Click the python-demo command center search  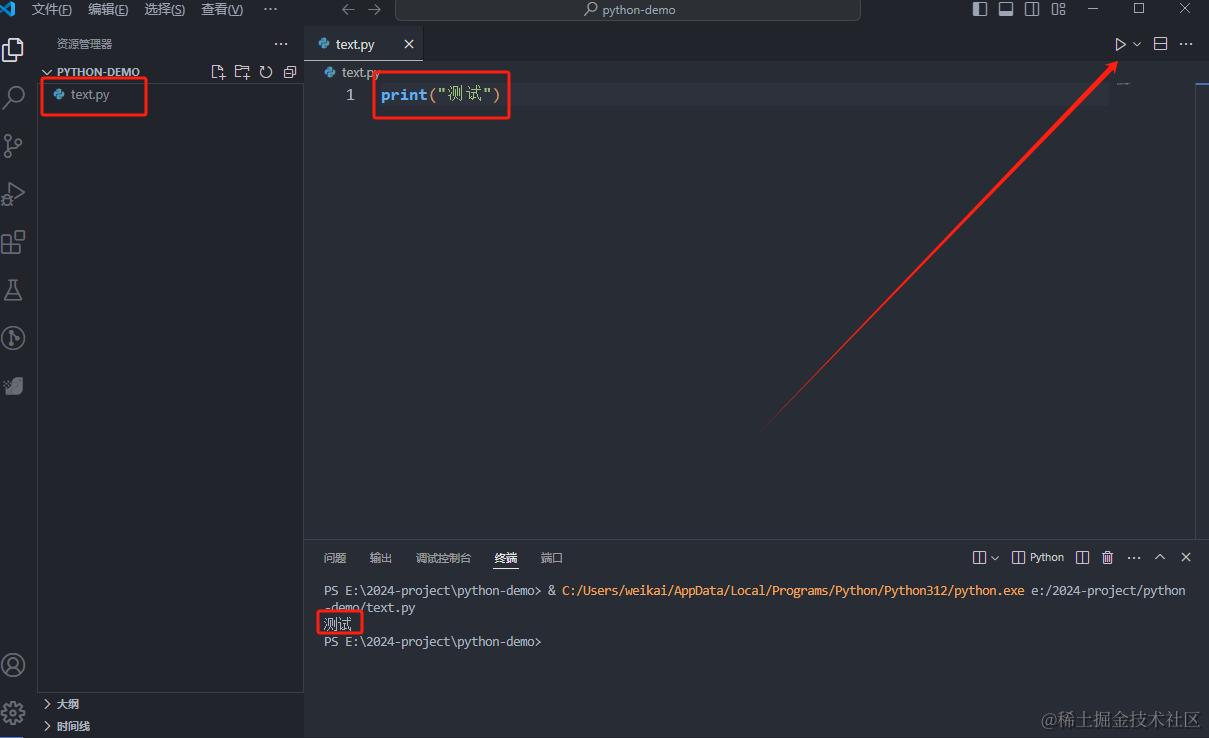tap(628, 10)
